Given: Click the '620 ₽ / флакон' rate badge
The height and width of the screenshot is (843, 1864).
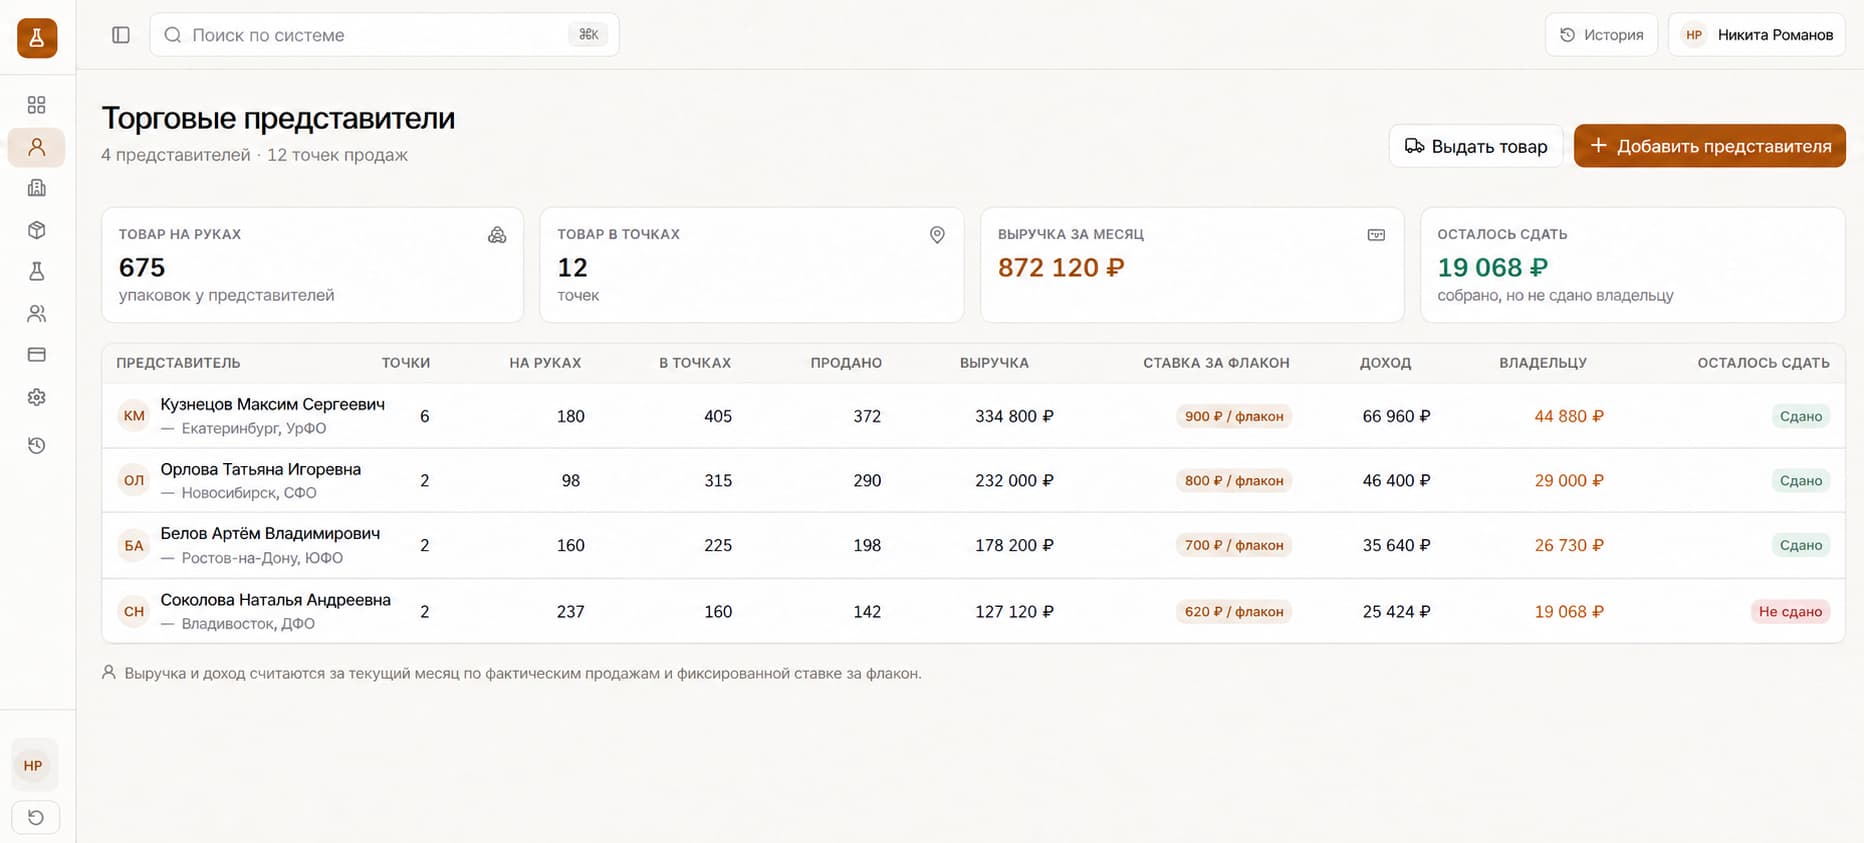Looking at the screenshot, I should click(x=1234, y=611).
